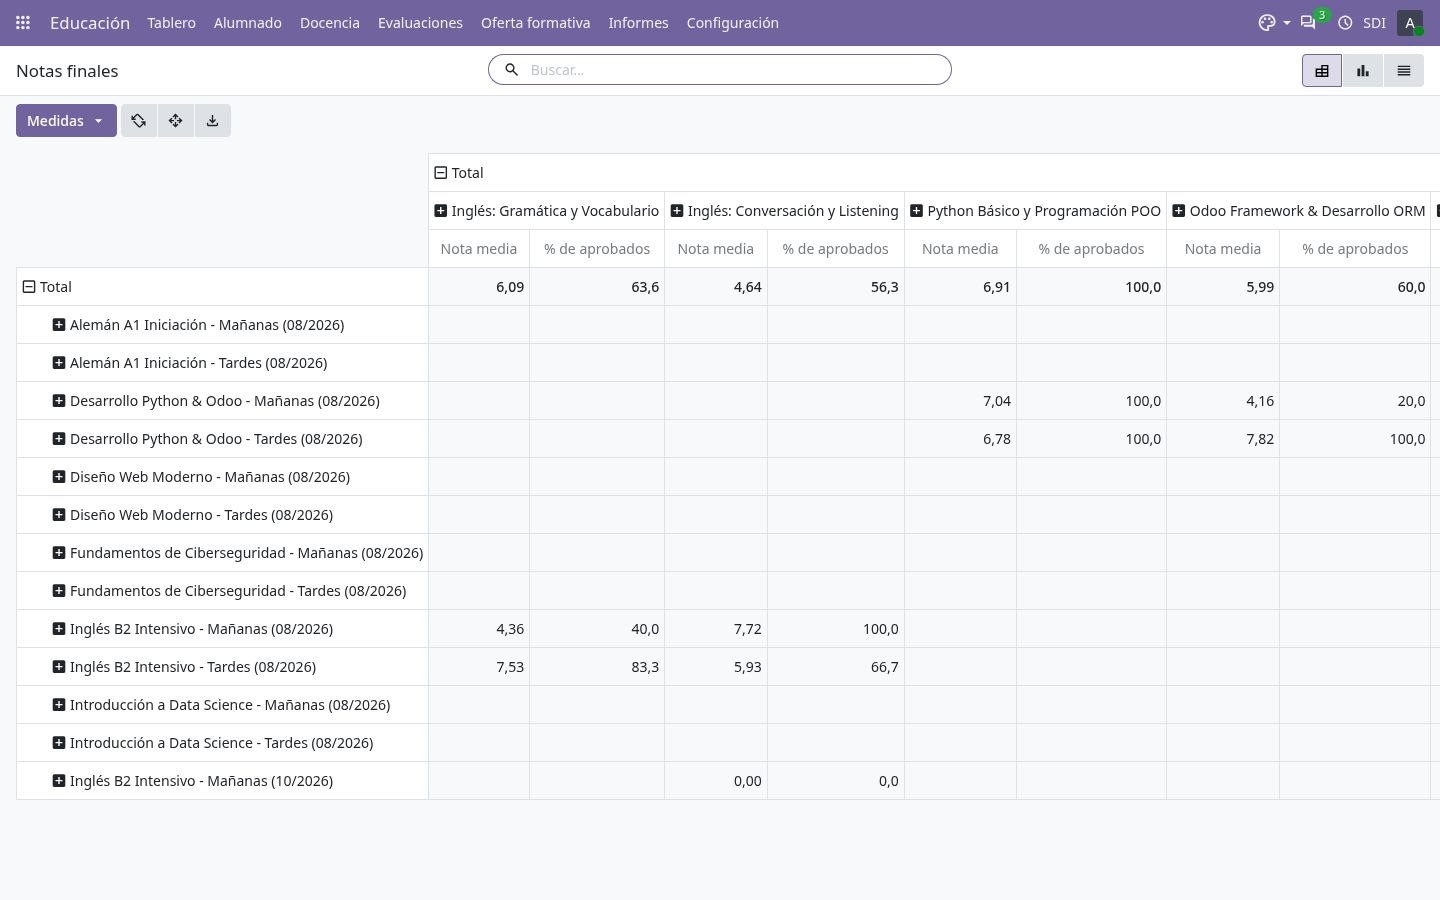The width and height of the screenshot is (1440, 900).
Task: Open the Informes menu
Action: pos(638,22)
